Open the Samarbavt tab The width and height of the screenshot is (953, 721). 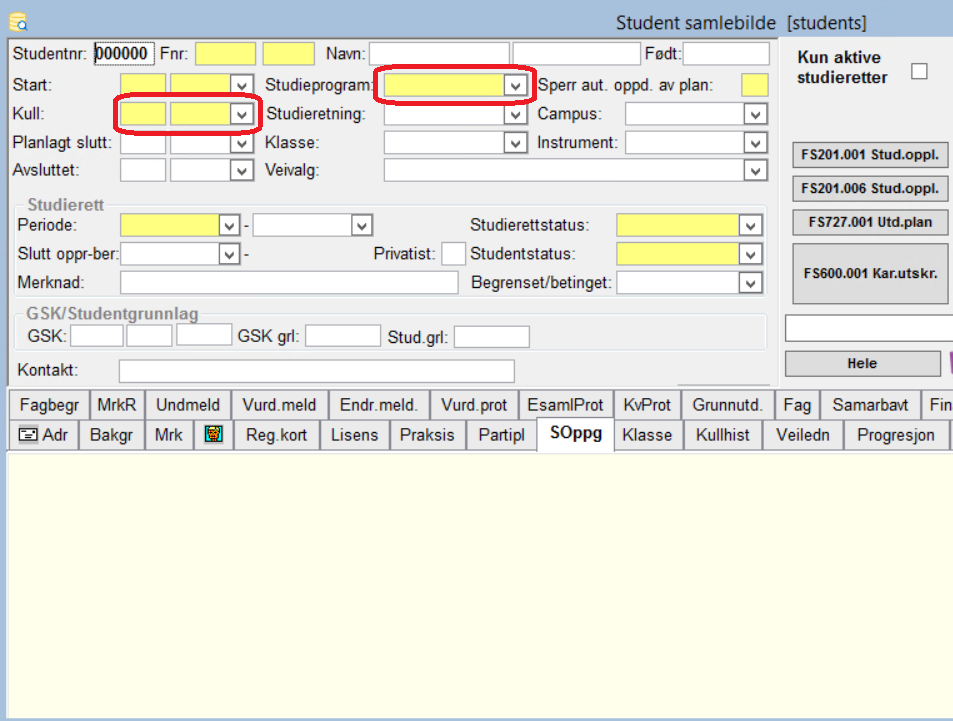click(870, 405)
